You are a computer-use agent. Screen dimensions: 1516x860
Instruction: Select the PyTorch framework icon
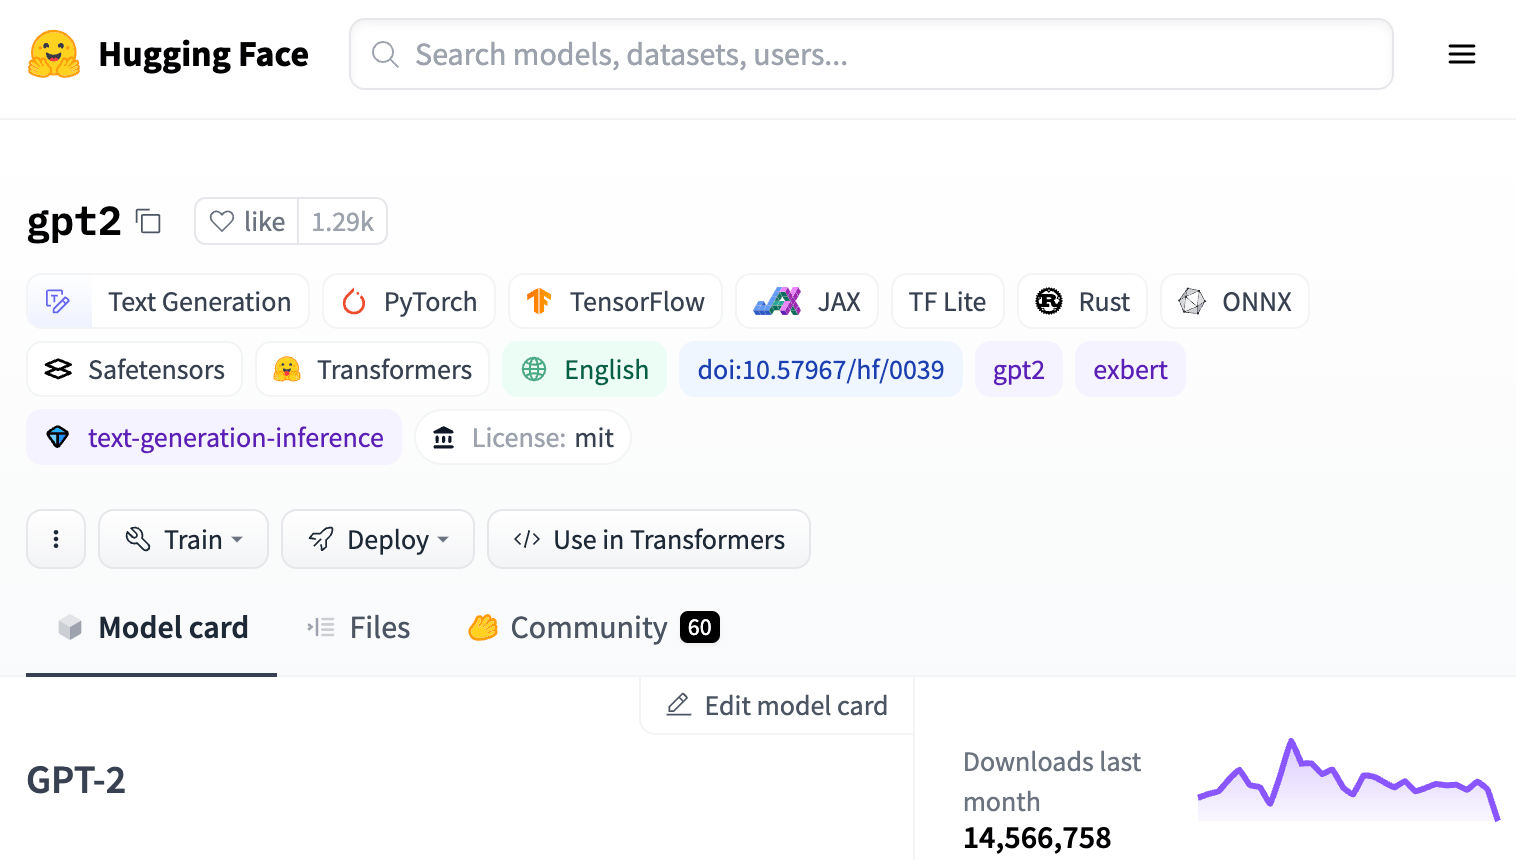tap(352, 301)
